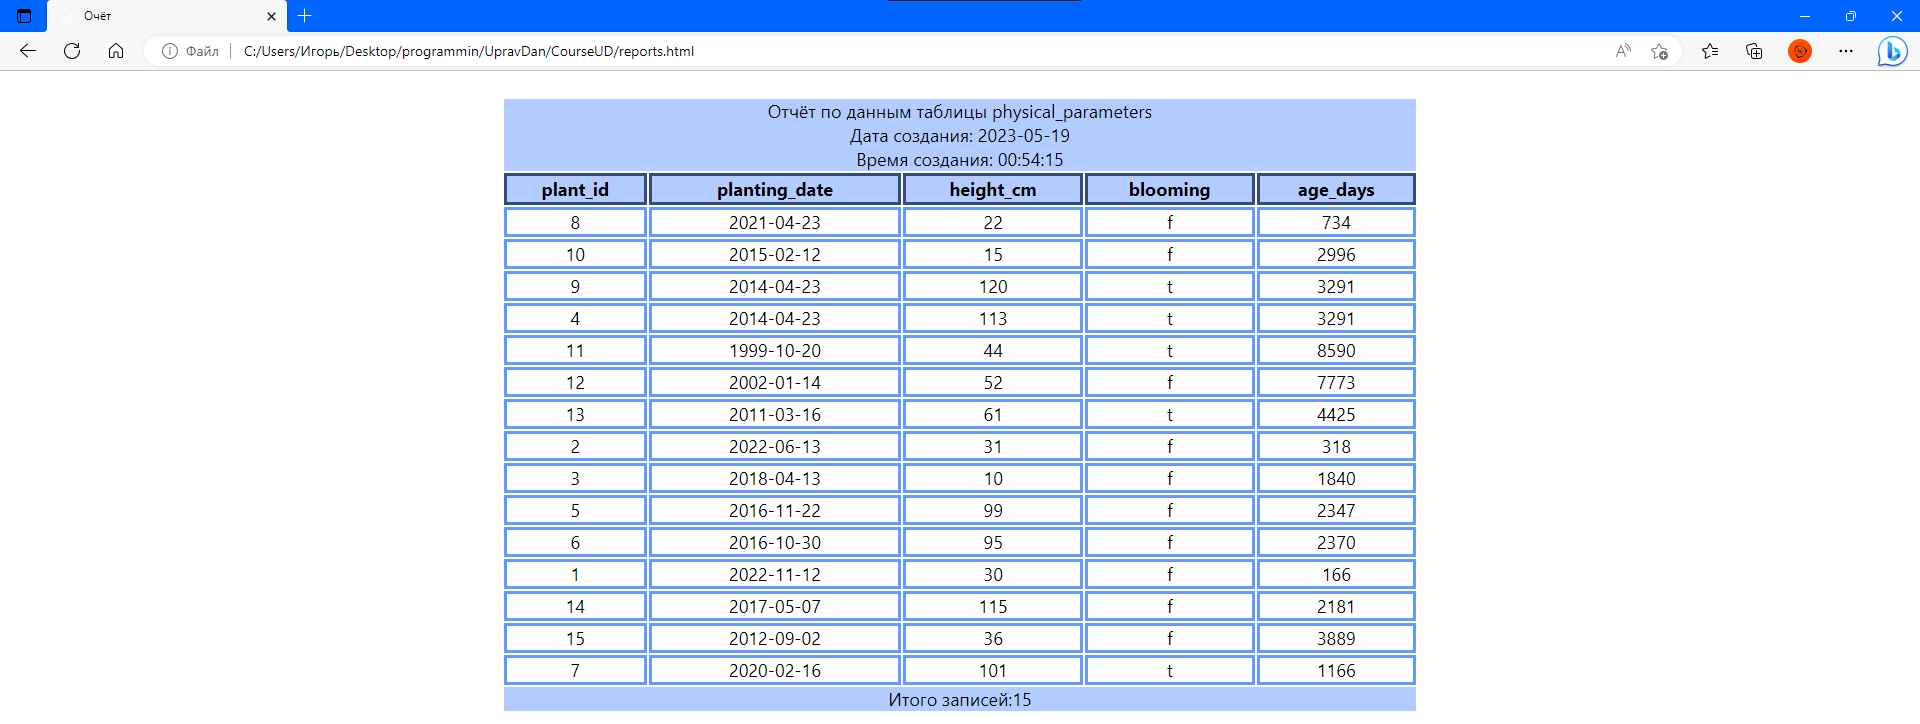Click the blooming column header
The image size is (1920, 724).
(1170, 189)
